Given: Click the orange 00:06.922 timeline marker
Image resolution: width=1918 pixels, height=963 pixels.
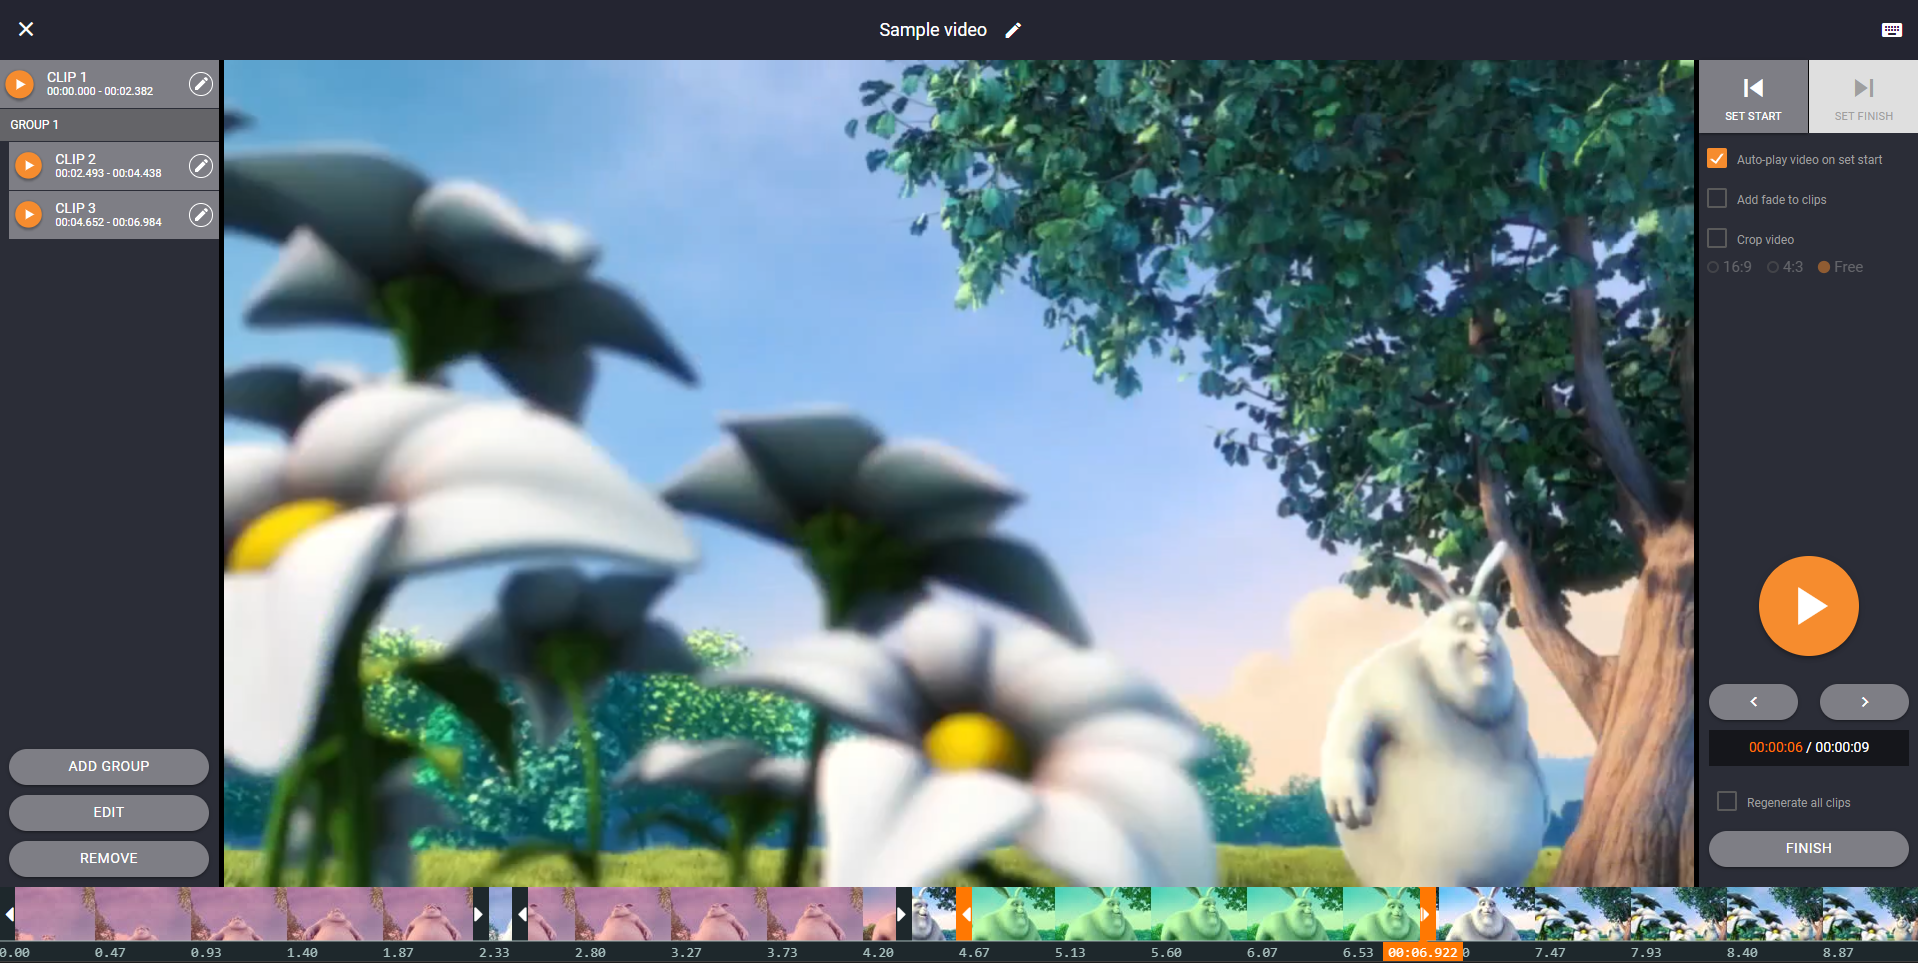Looking at the screenshot, I should (1422, 952).
